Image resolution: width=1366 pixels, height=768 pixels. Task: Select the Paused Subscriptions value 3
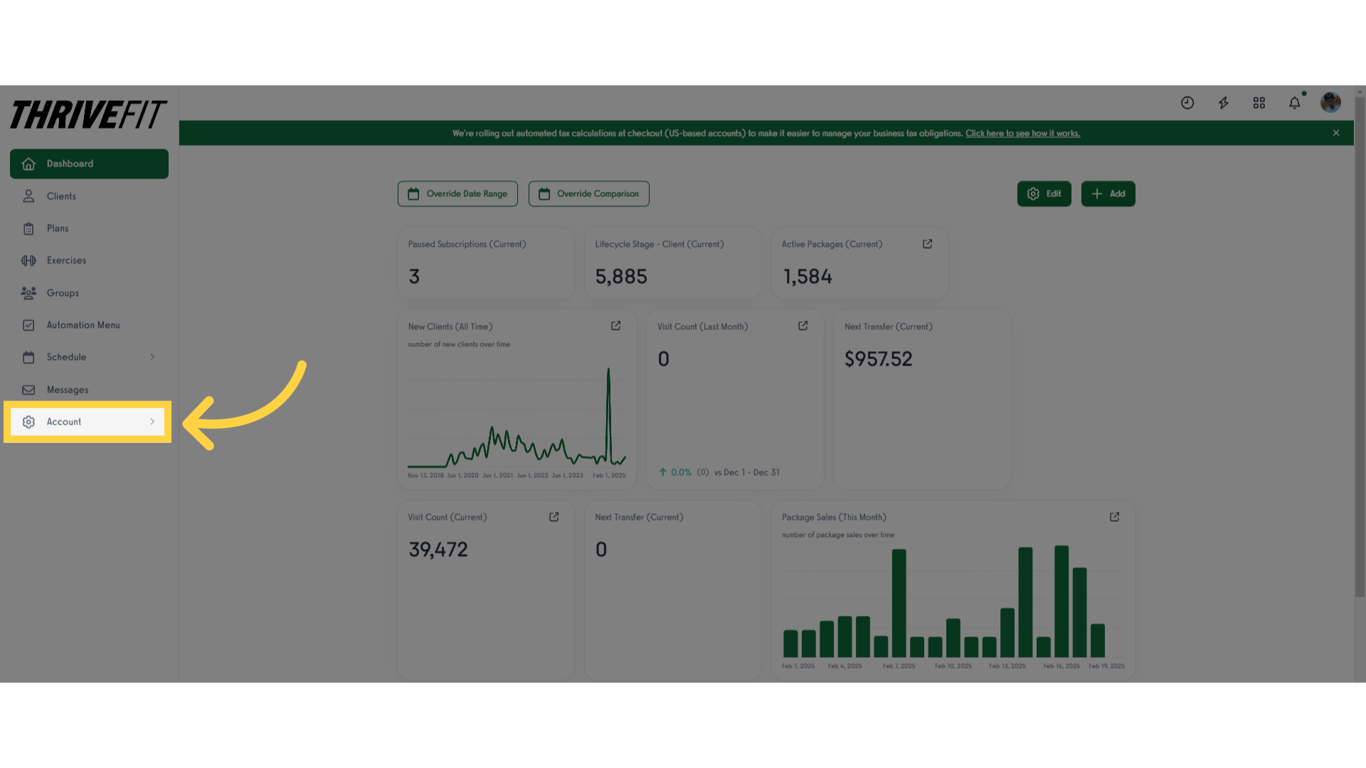click(414, 277)
